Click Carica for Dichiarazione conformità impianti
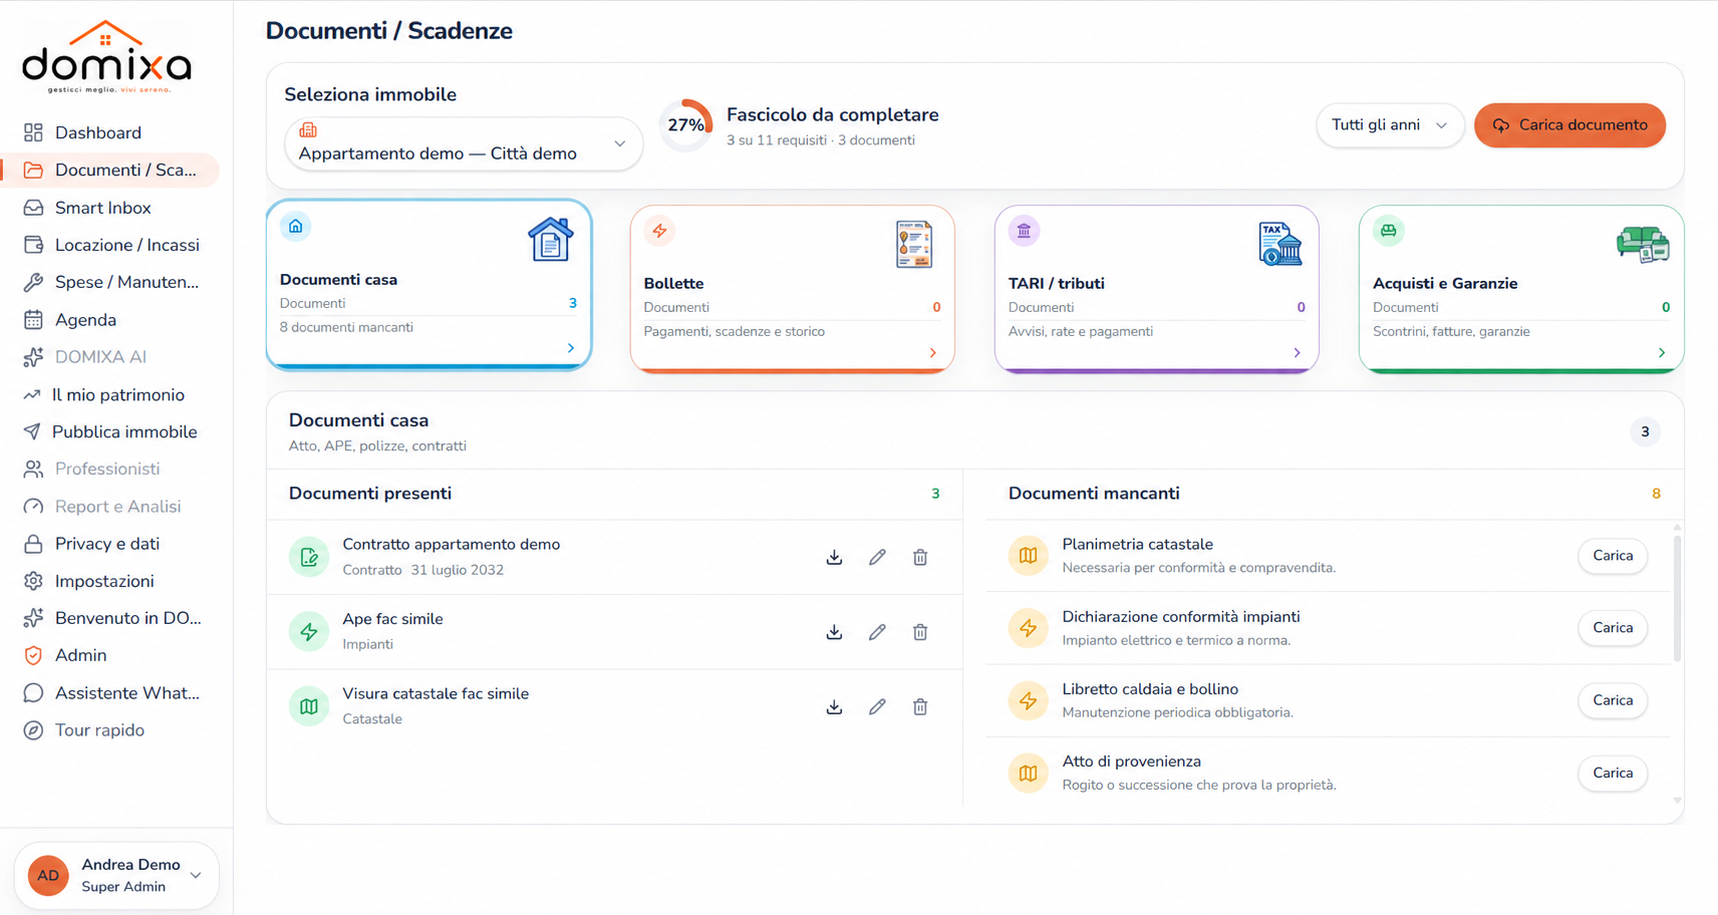 coord(1612,628)
